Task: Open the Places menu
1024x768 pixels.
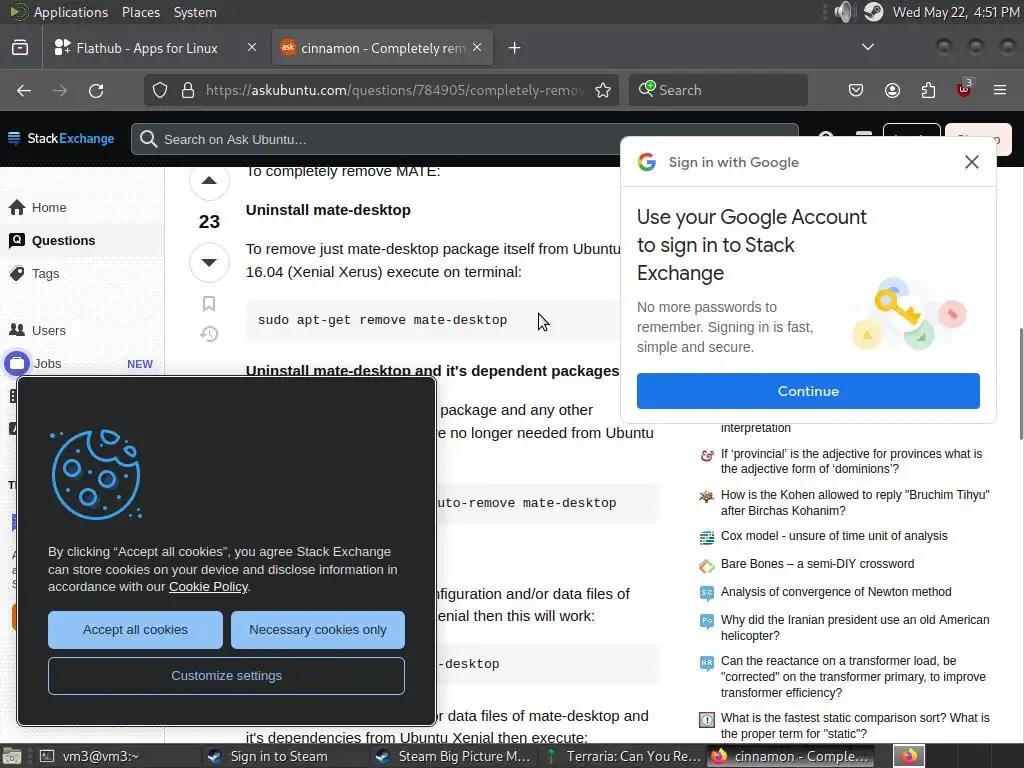Action: point(140,12)
